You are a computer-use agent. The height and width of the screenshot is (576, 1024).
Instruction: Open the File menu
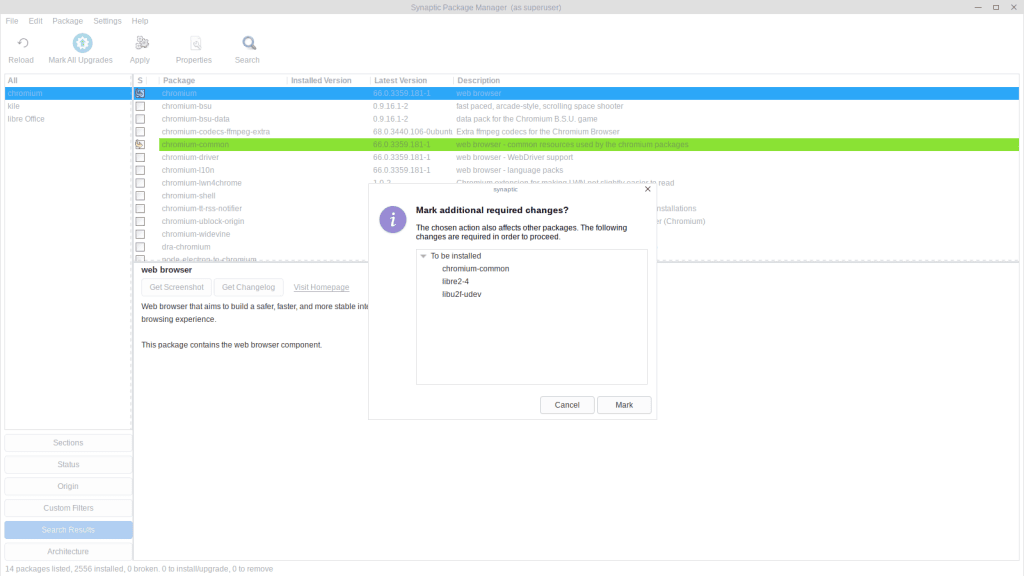tap(12, 21)
